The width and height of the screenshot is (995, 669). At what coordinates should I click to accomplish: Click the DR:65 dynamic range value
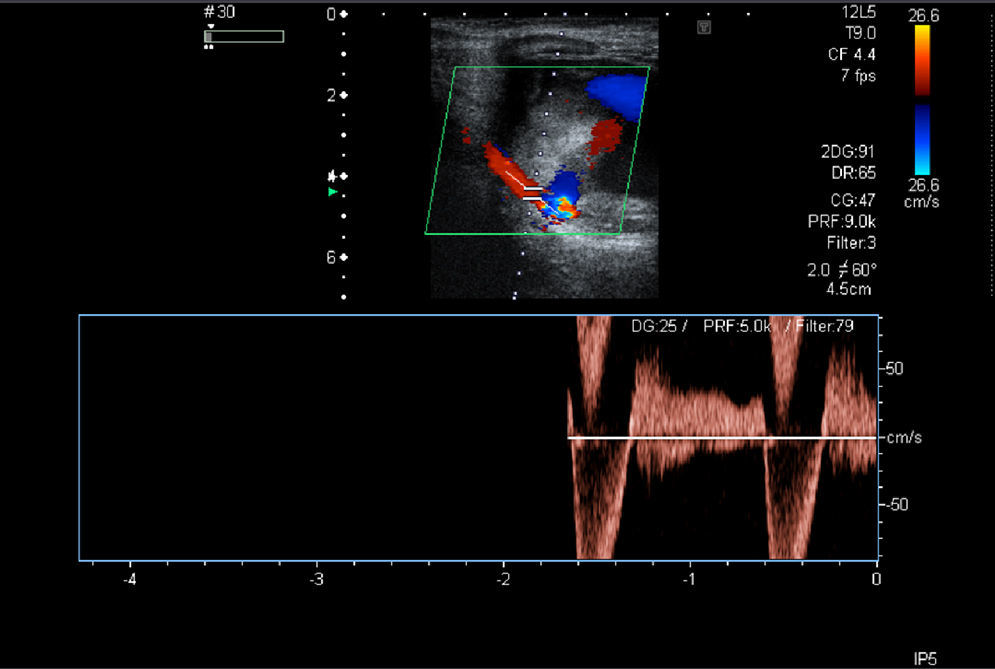tap(855, 172)
